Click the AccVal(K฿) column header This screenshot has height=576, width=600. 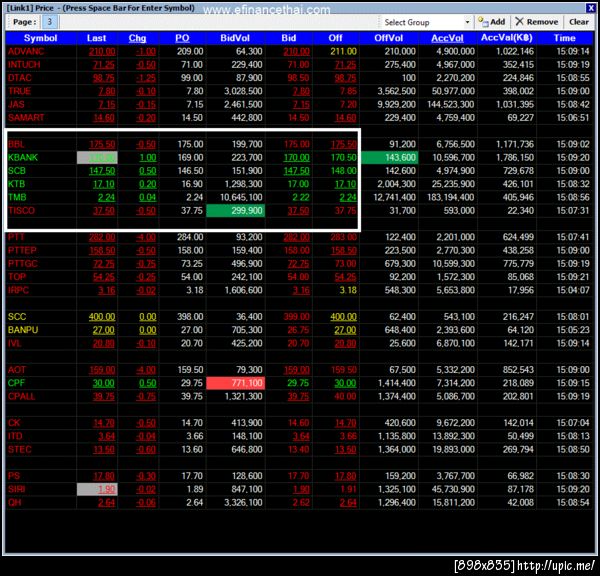tap(507, 38)
